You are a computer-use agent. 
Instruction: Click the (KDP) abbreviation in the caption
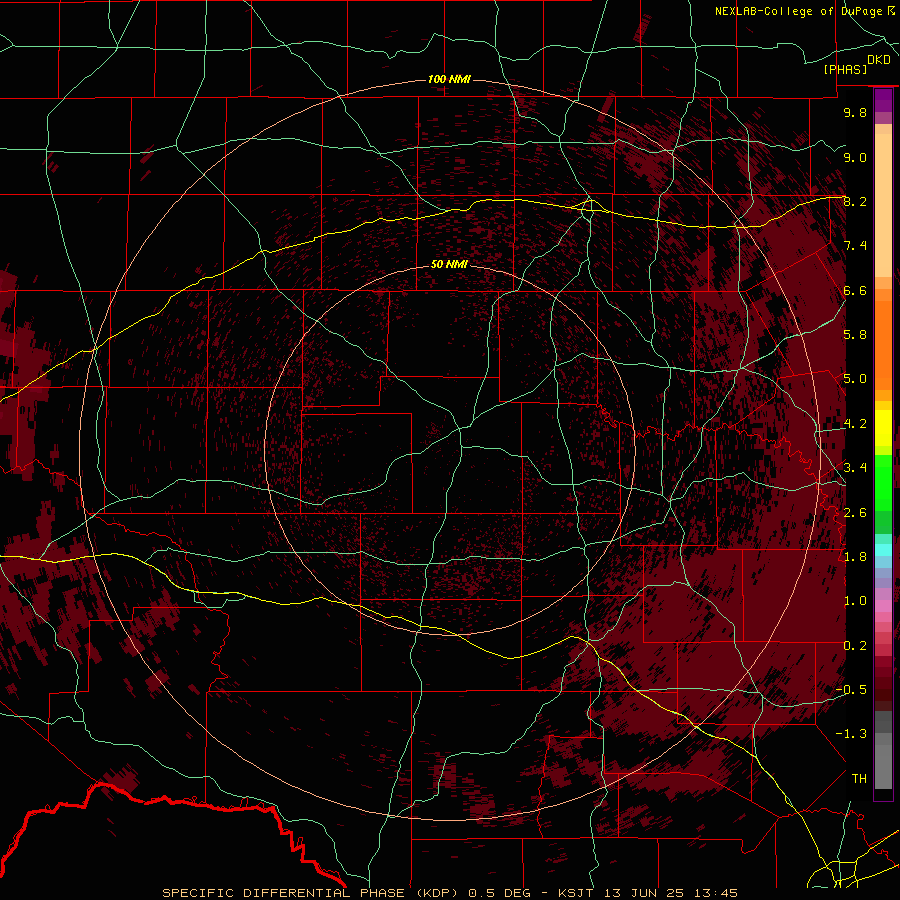437,893
